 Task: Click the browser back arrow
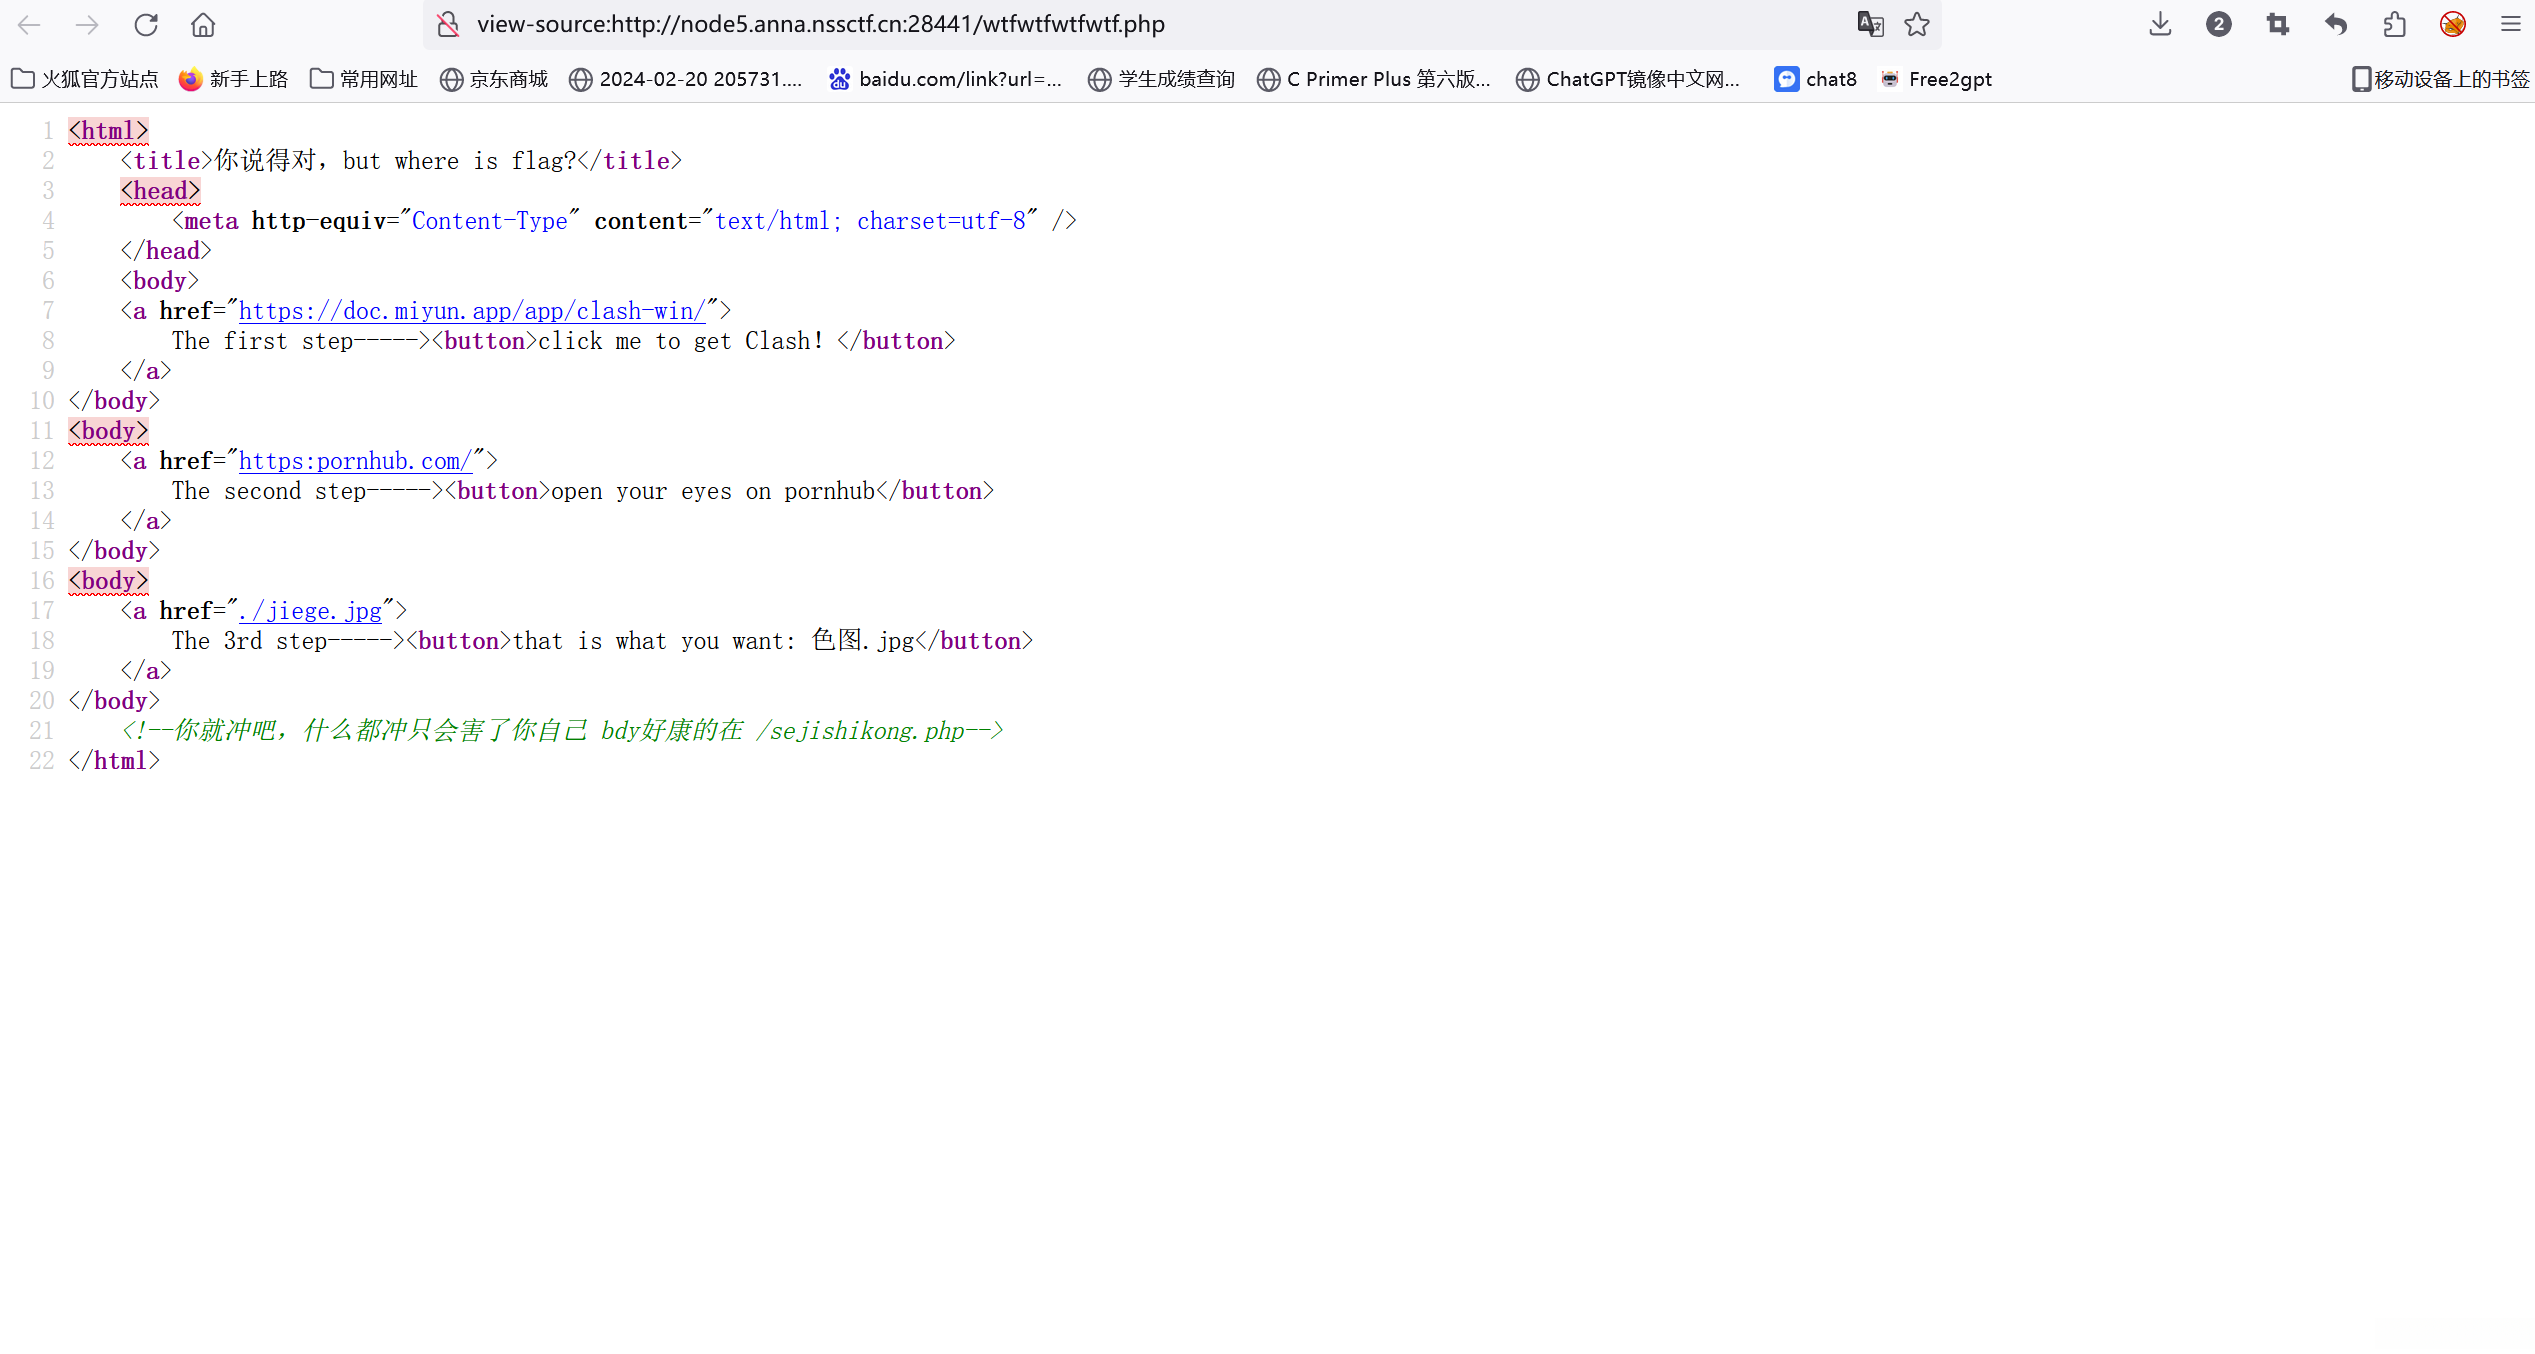click(x=29, y=24)
